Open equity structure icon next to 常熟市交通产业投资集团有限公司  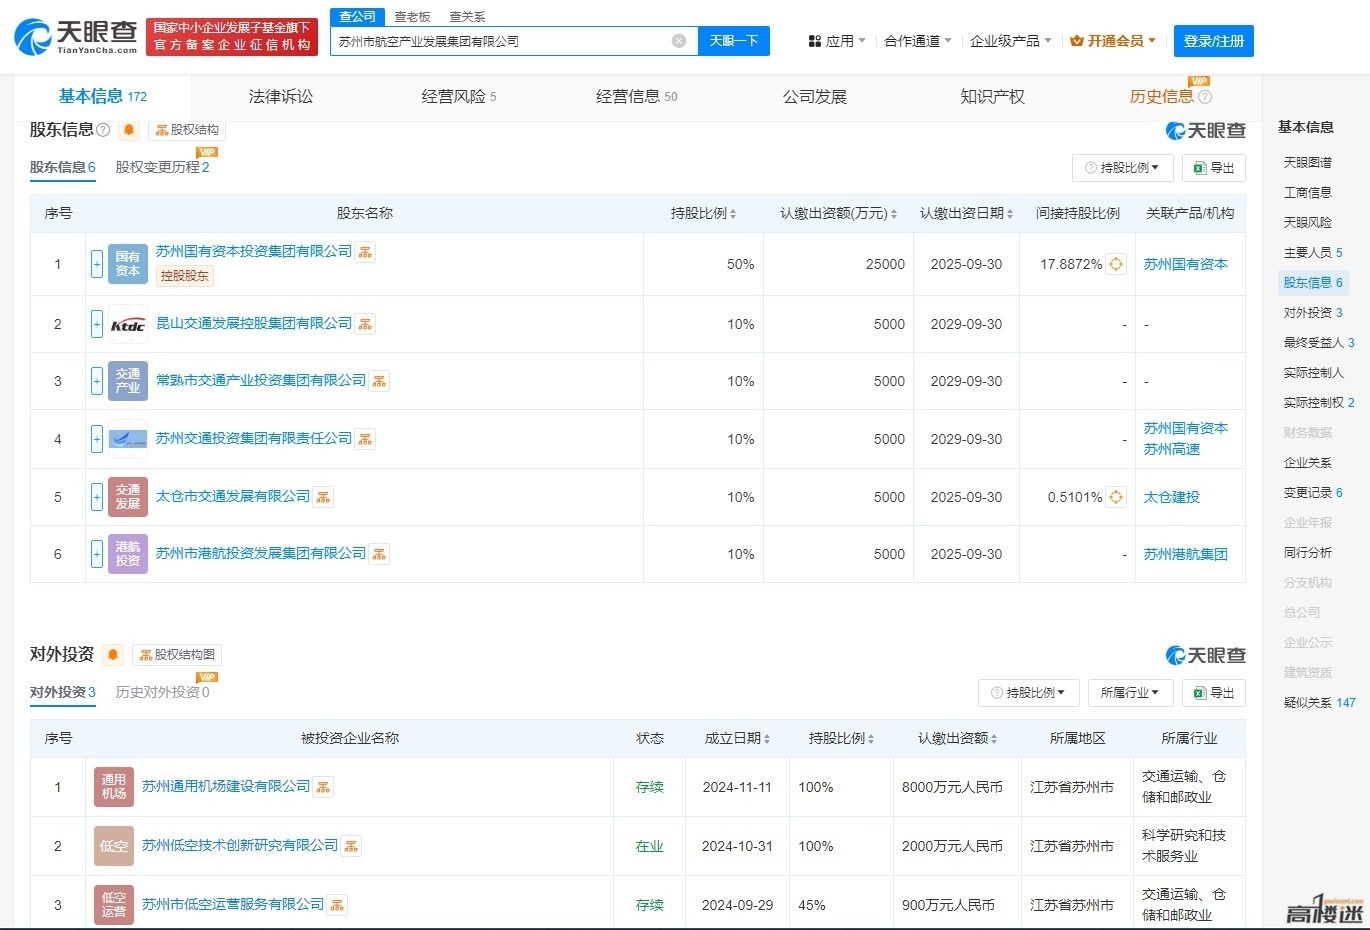click(380, 381)
